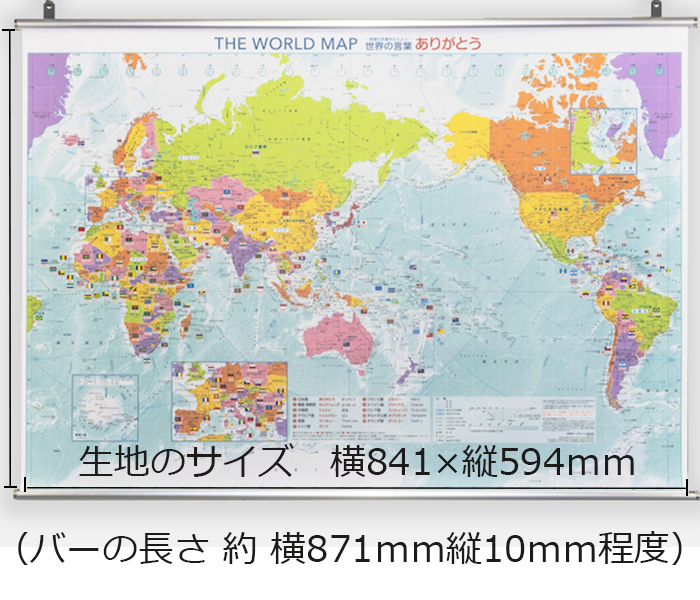Image resolution: width=700 pixels, height=600 pixels.
Task: Click the right metal hanging hook
Action: point(657,10)
